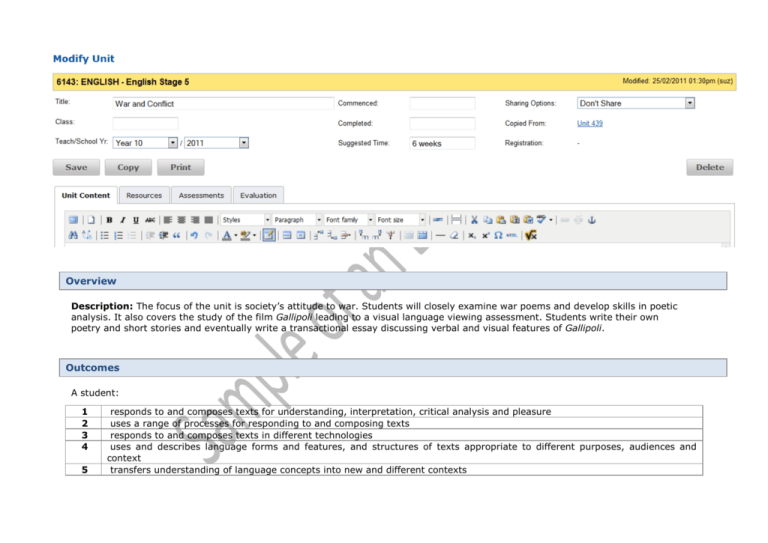
Task: Toggle bold formatting in editor toolbar
Action: pyautogui.click(x=109, y=219)
